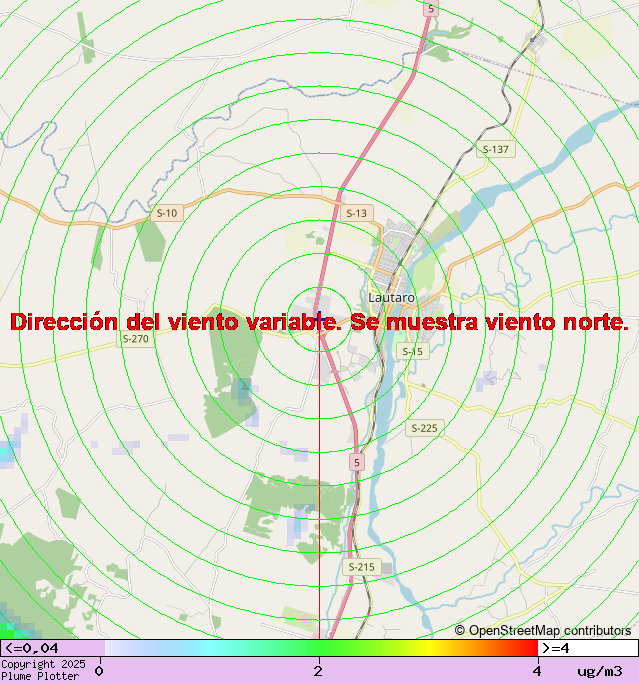The image size is (639, 684).
Task: Click the S-137 road shield
Action: tap(496, 150)
